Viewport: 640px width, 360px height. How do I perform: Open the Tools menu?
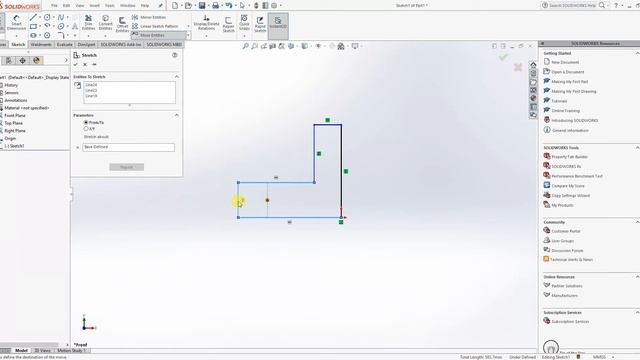point(110,6)
